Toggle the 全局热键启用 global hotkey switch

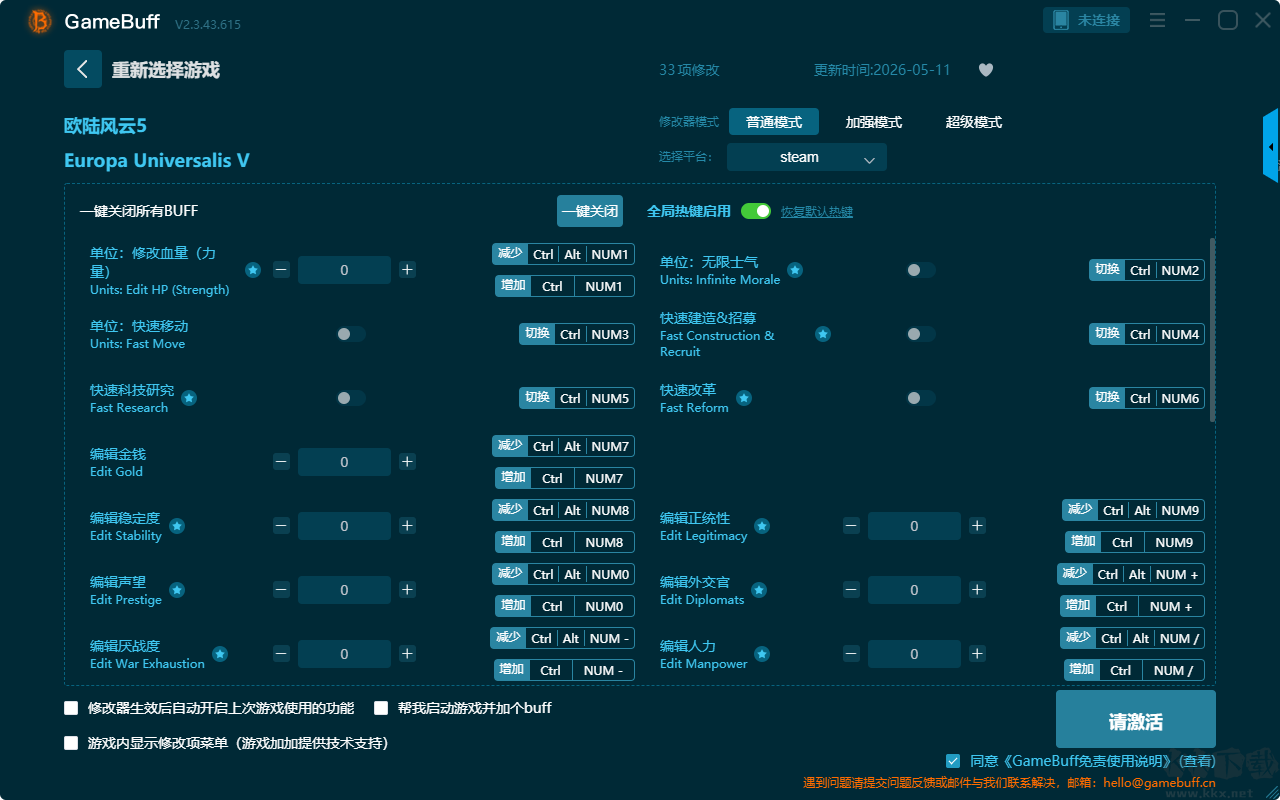pos(756,211)
